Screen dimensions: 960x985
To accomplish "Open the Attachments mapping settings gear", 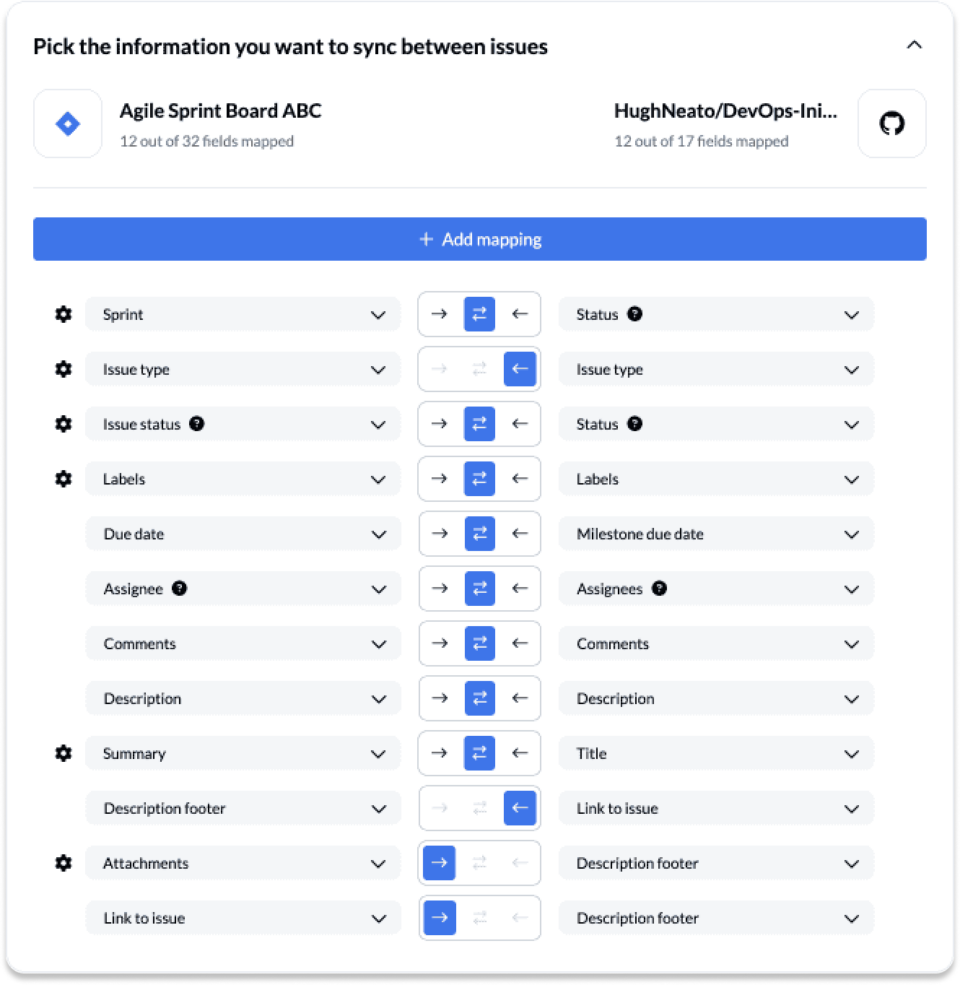I will pos(63,863).
